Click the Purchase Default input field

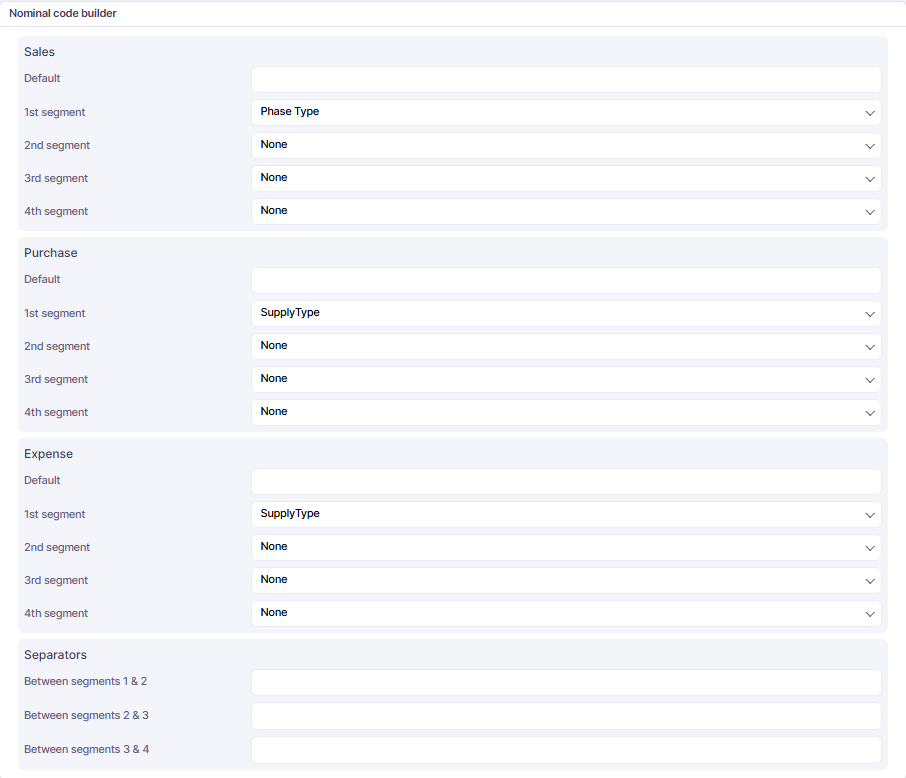[x=565, y=280]
